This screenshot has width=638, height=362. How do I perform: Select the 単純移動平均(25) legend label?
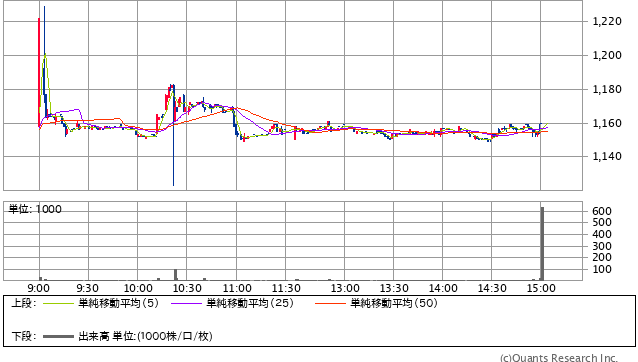(250, 303)
